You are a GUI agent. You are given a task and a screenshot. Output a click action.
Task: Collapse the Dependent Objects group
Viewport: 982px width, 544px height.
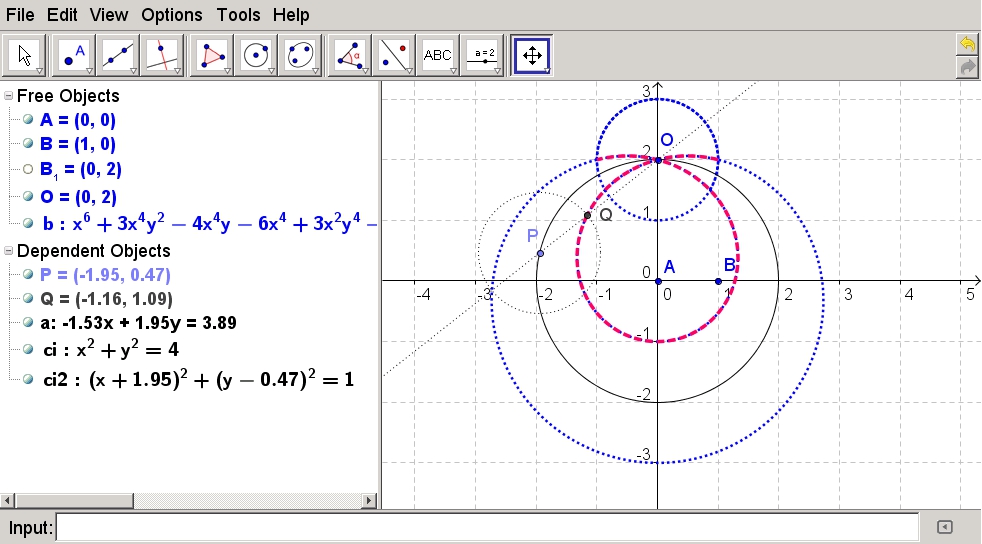9,251
